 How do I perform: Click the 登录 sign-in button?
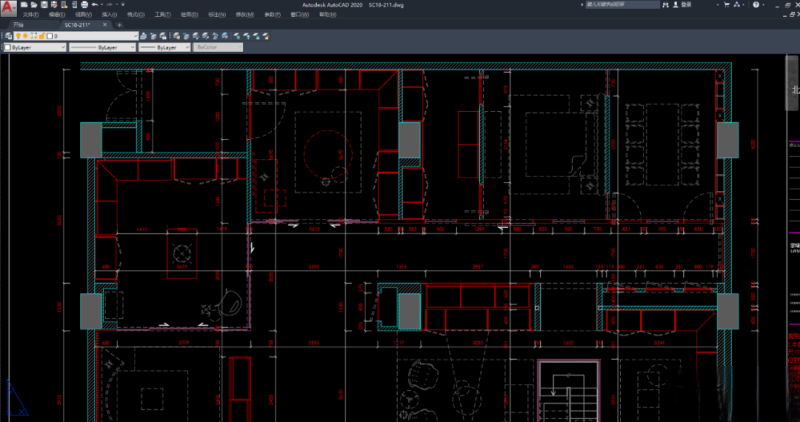pyautogui.click(x=685, y=5)
